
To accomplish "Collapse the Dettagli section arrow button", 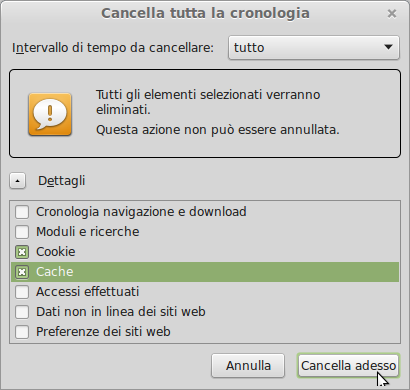I will pos(18,181).
